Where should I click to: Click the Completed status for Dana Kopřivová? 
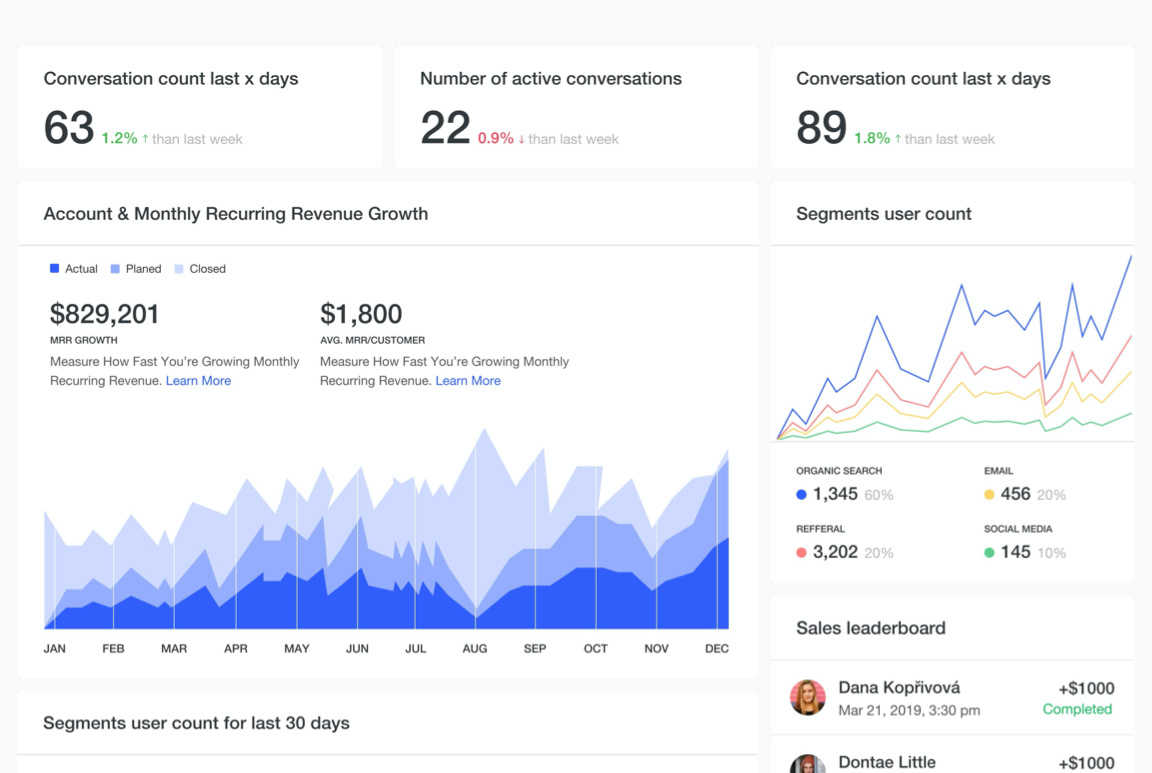coord(1077,709)
